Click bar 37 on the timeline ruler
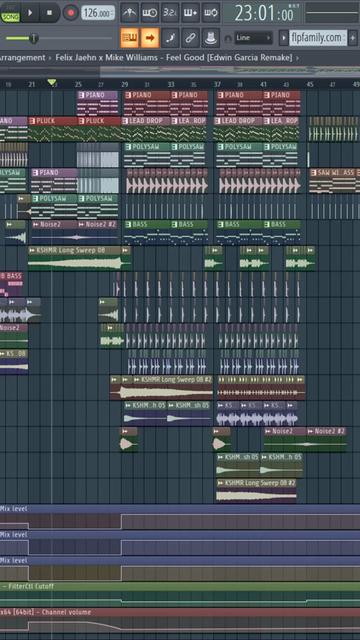This screenshot has height=640, width=360. tap(218, 84)
